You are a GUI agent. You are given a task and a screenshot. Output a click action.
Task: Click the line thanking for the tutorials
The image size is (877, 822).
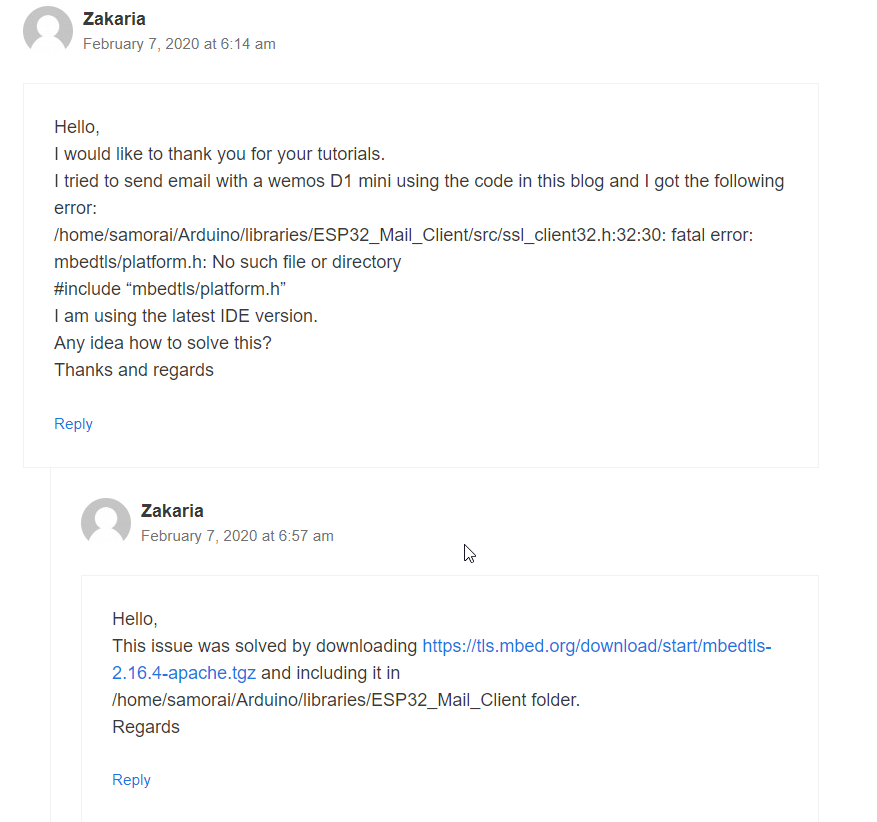(219, 154)
